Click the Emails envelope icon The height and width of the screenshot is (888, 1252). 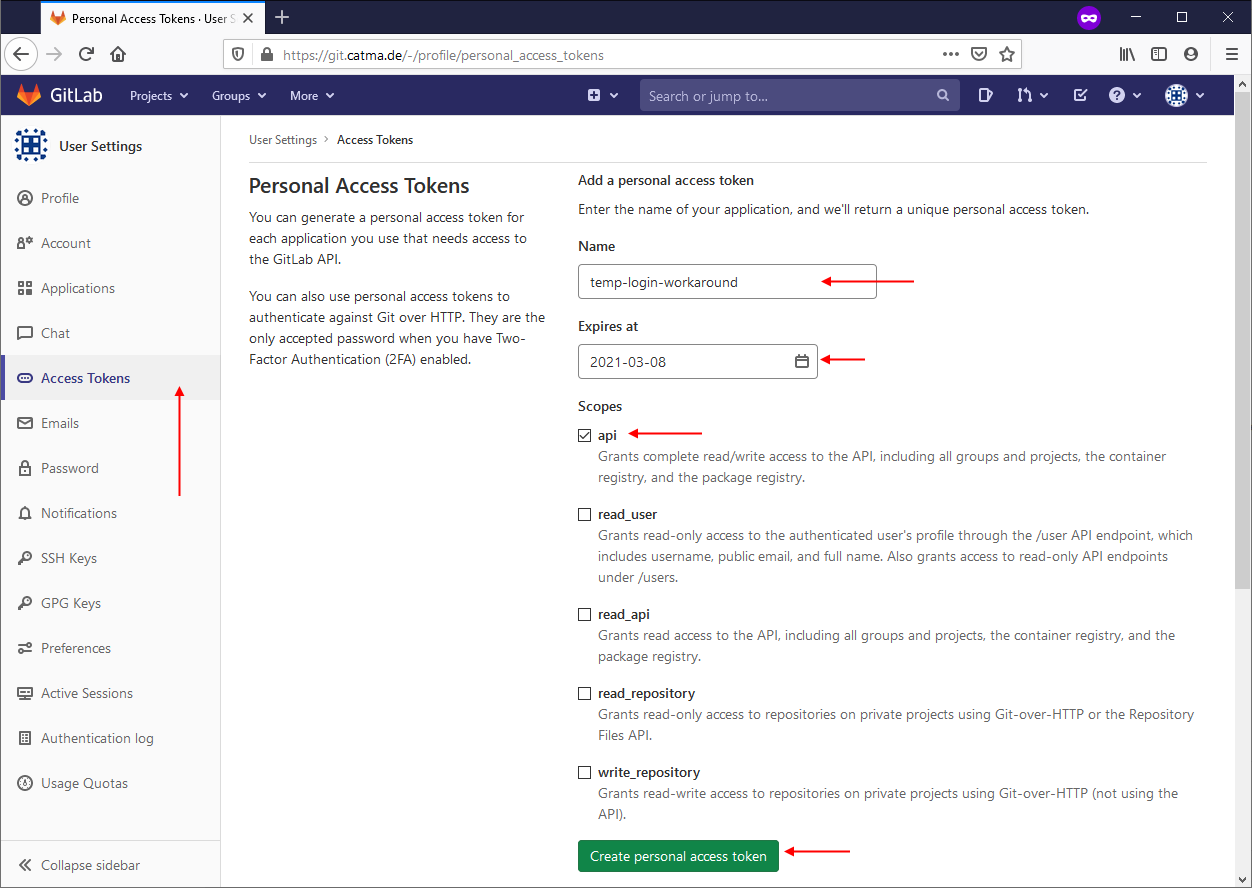pos(25,423)
